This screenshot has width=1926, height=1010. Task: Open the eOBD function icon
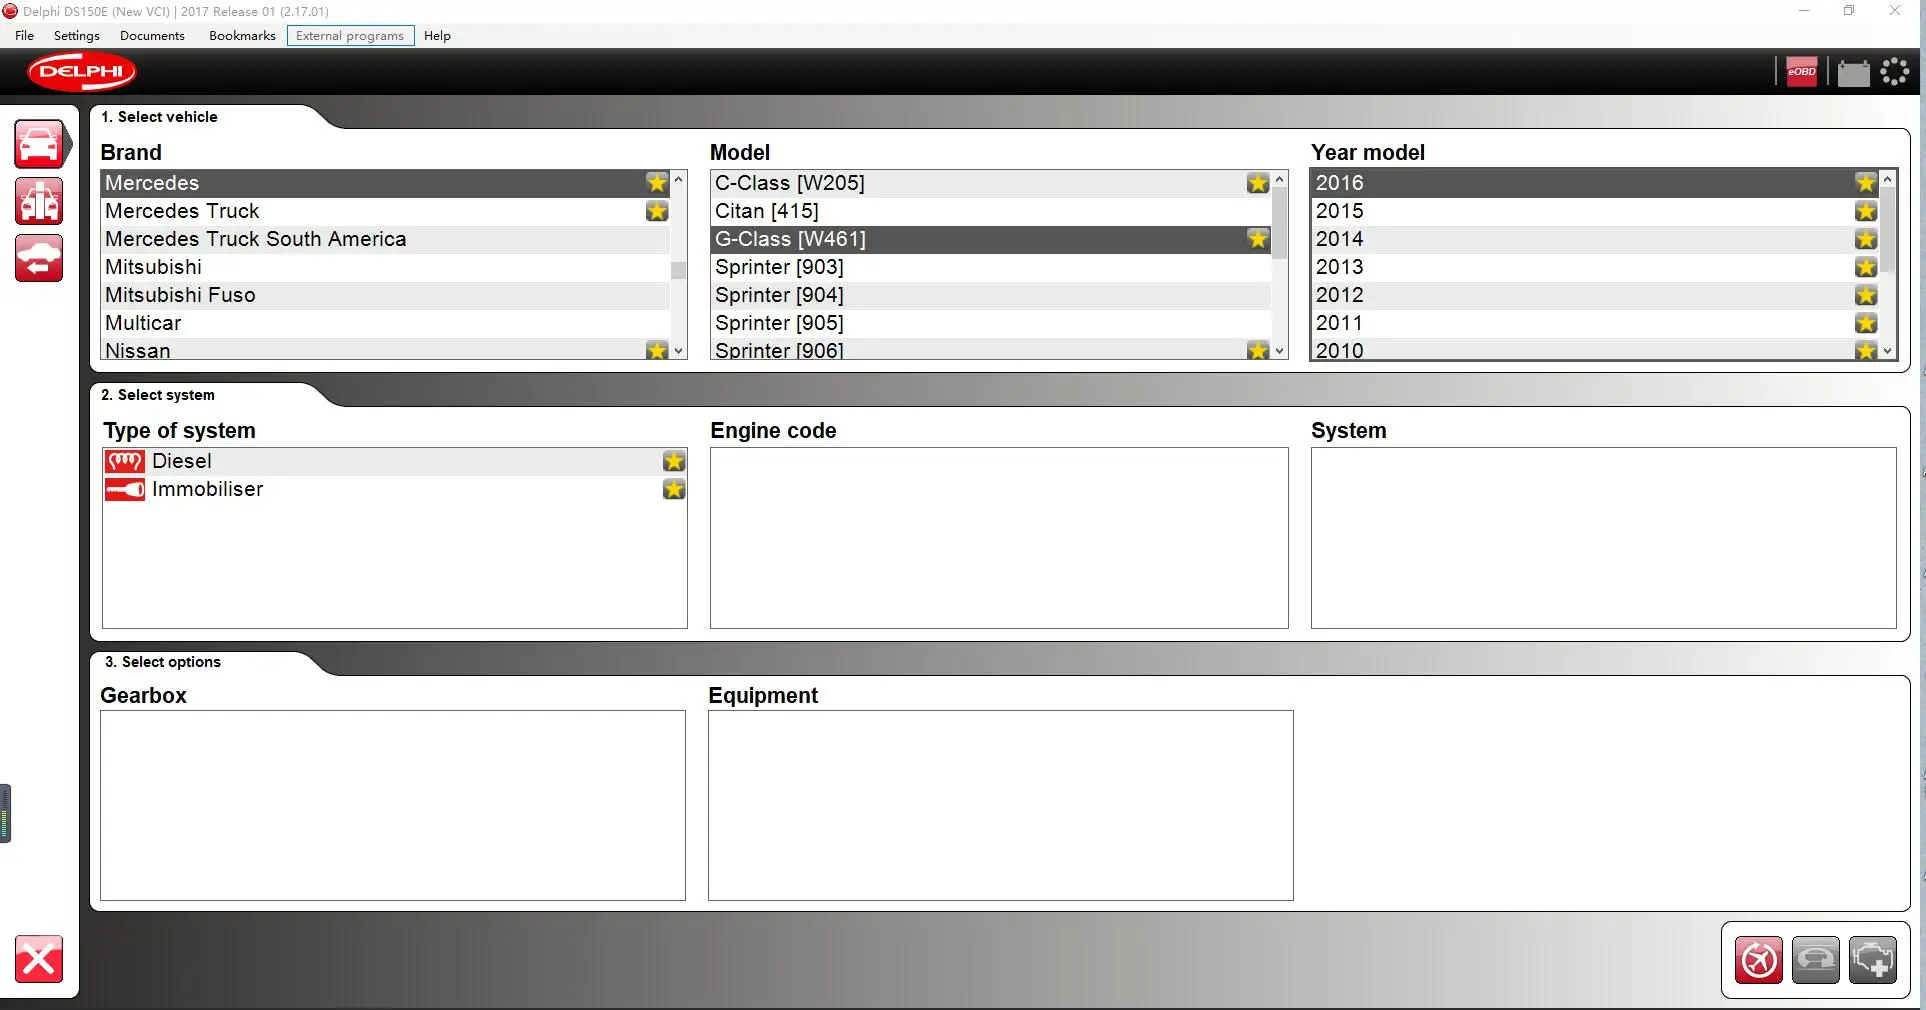point(1801,72)
